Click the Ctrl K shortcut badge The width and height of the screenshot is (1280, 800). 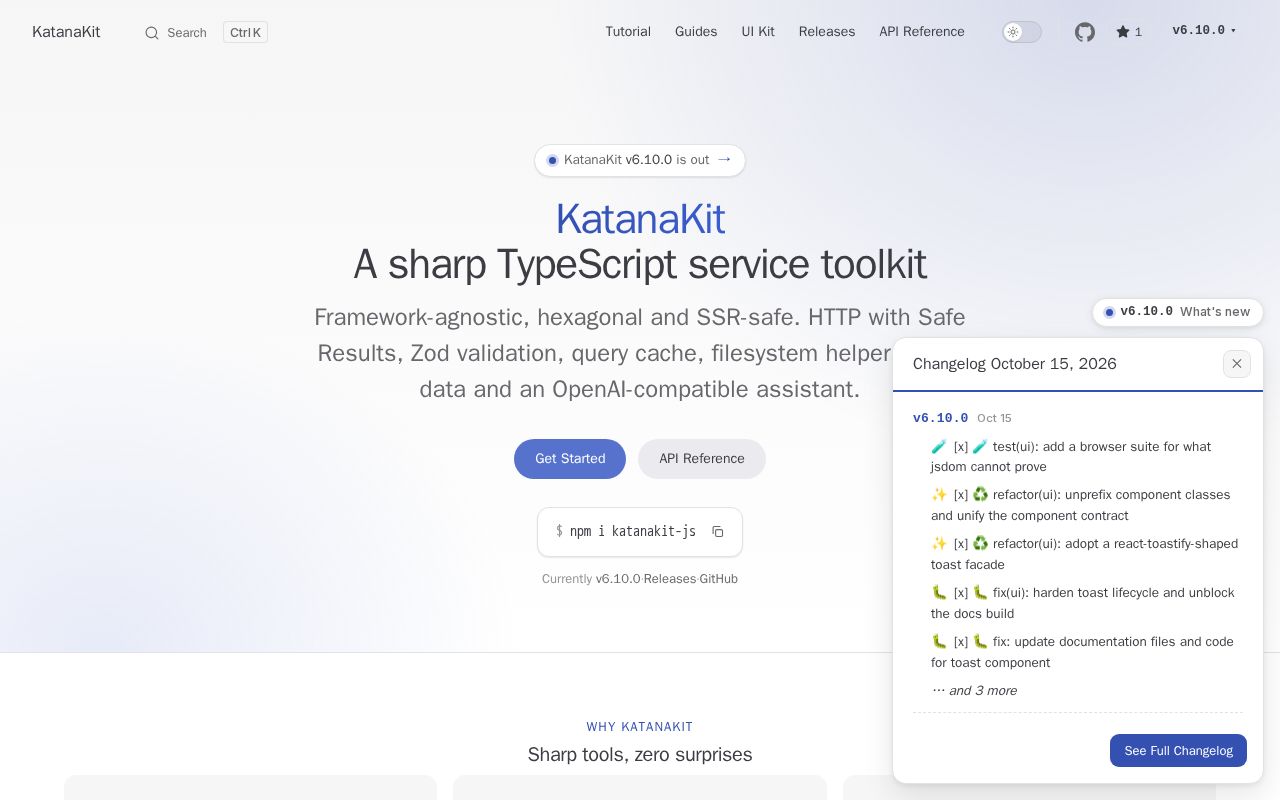[x=245, y=33]
